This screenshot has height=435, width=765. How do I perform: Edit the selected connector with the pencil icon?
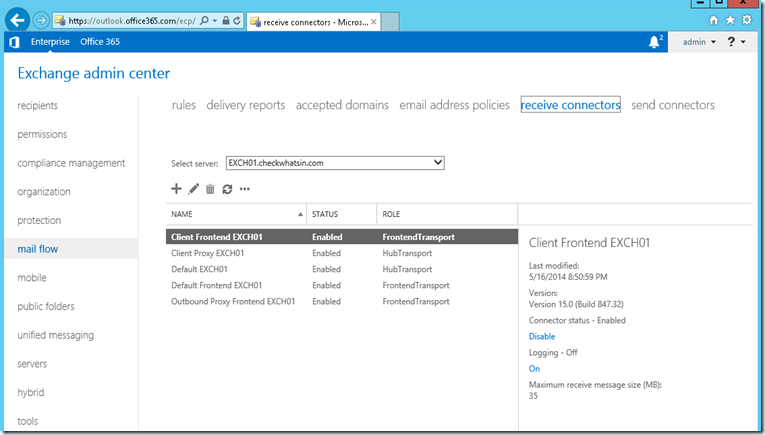pyautogui.click(x=194, y=189)
